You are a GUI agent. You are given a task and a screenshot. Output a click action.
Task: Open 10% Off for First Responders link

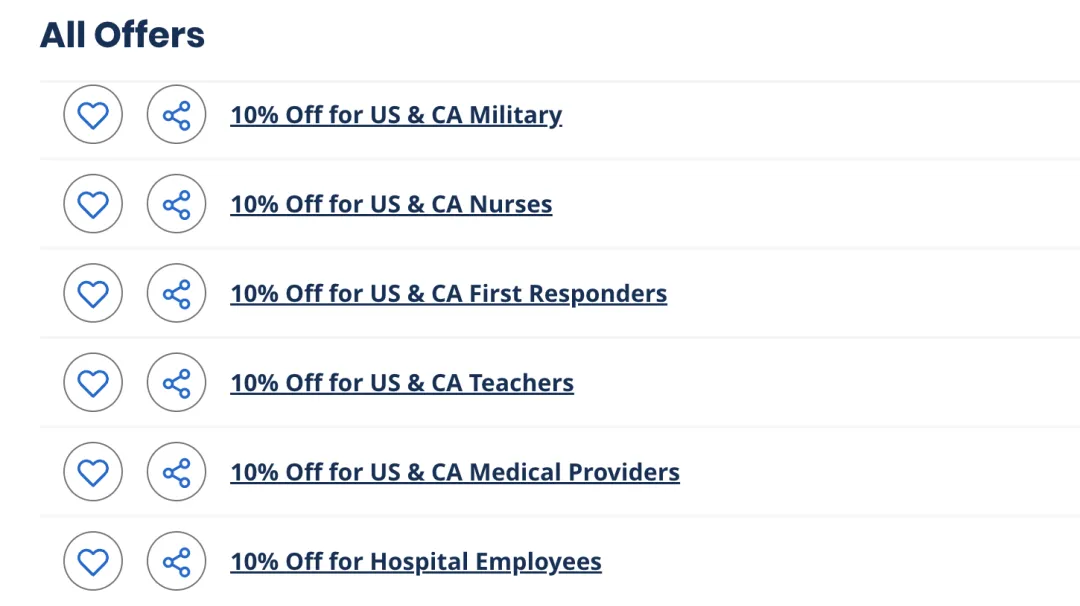[x=448, y=293]
